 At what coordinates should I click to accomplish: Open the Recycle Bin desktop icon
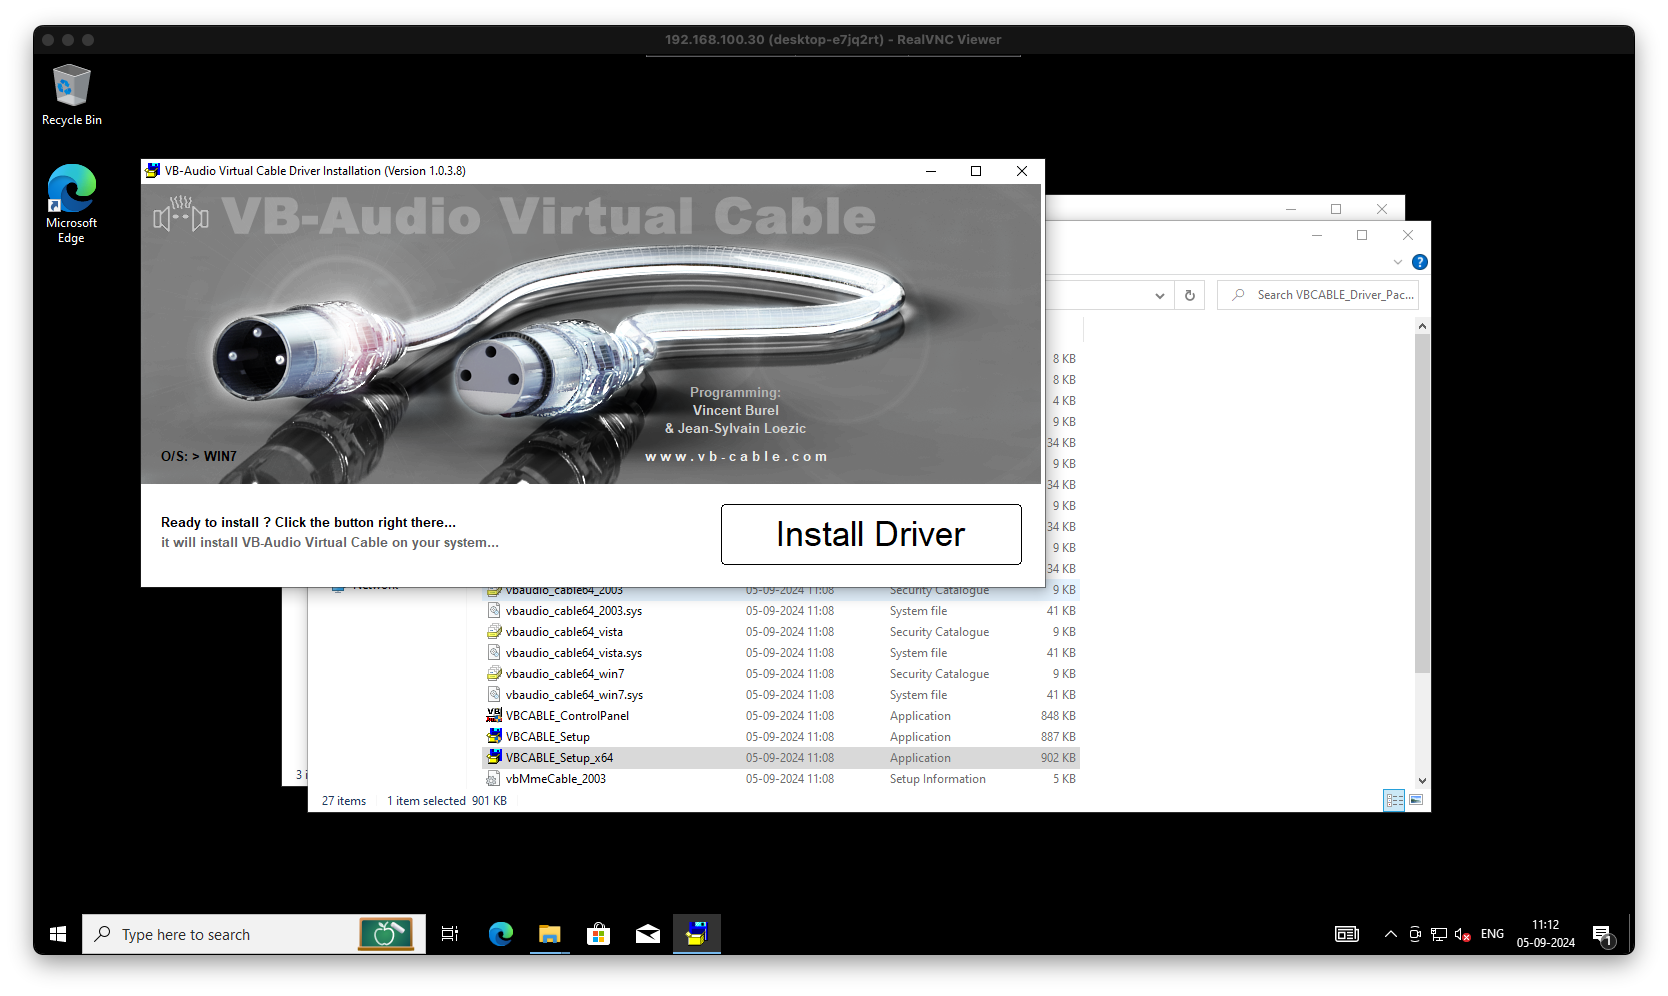(71, 96)
